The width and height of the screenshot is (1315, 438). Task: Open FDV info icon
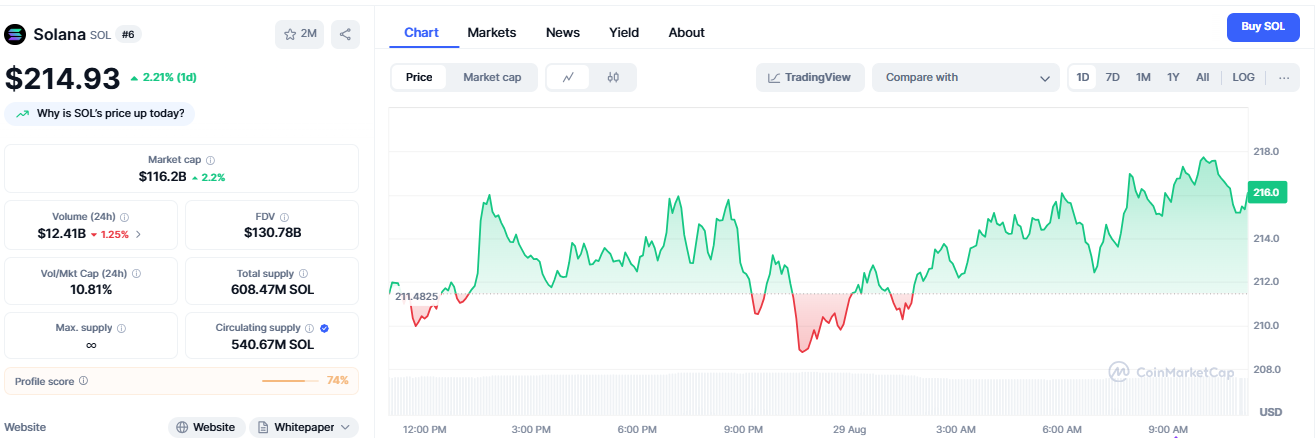click(x=284, y=217)
